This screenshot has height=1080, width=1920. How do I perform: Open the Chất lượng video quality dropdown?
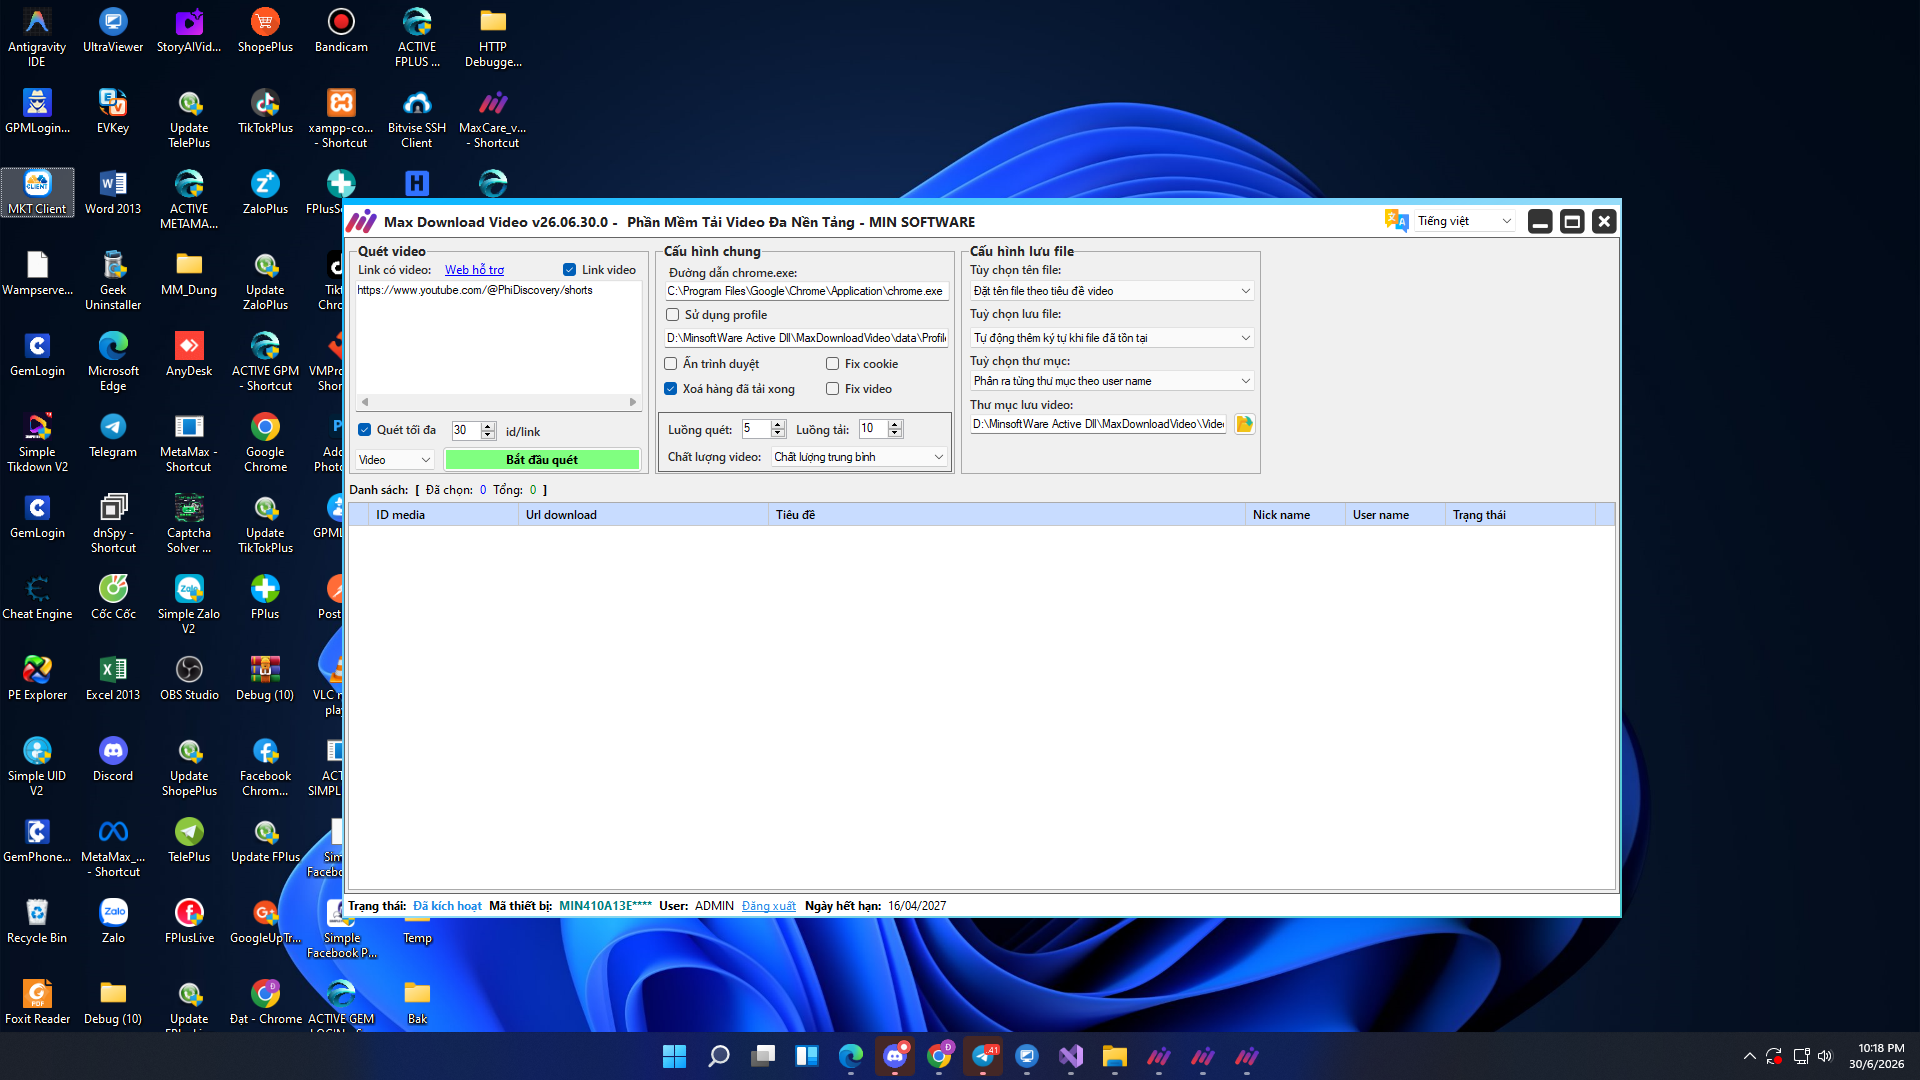pos(859,457)
